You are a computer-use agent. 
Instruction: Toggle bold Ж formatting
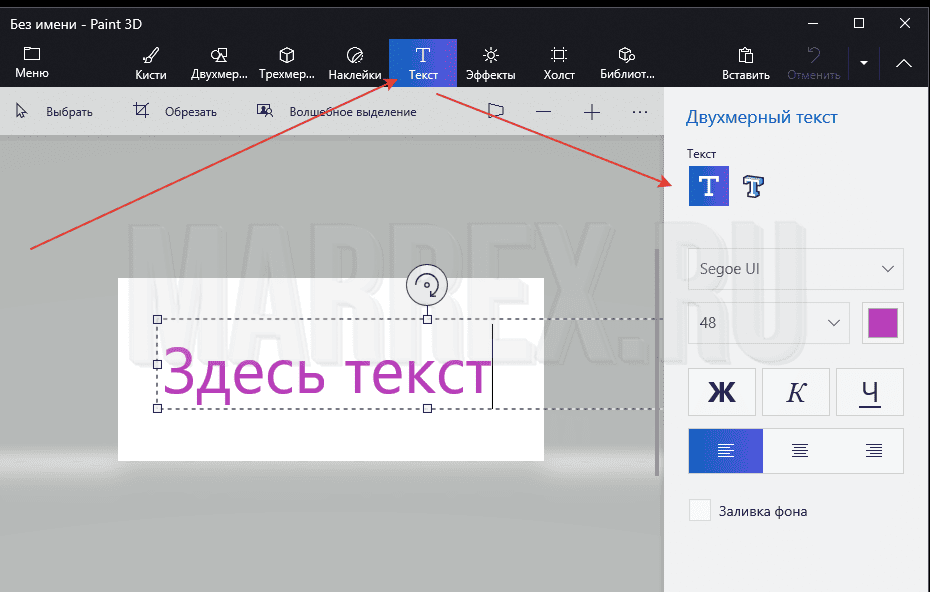tap(722, 392)
